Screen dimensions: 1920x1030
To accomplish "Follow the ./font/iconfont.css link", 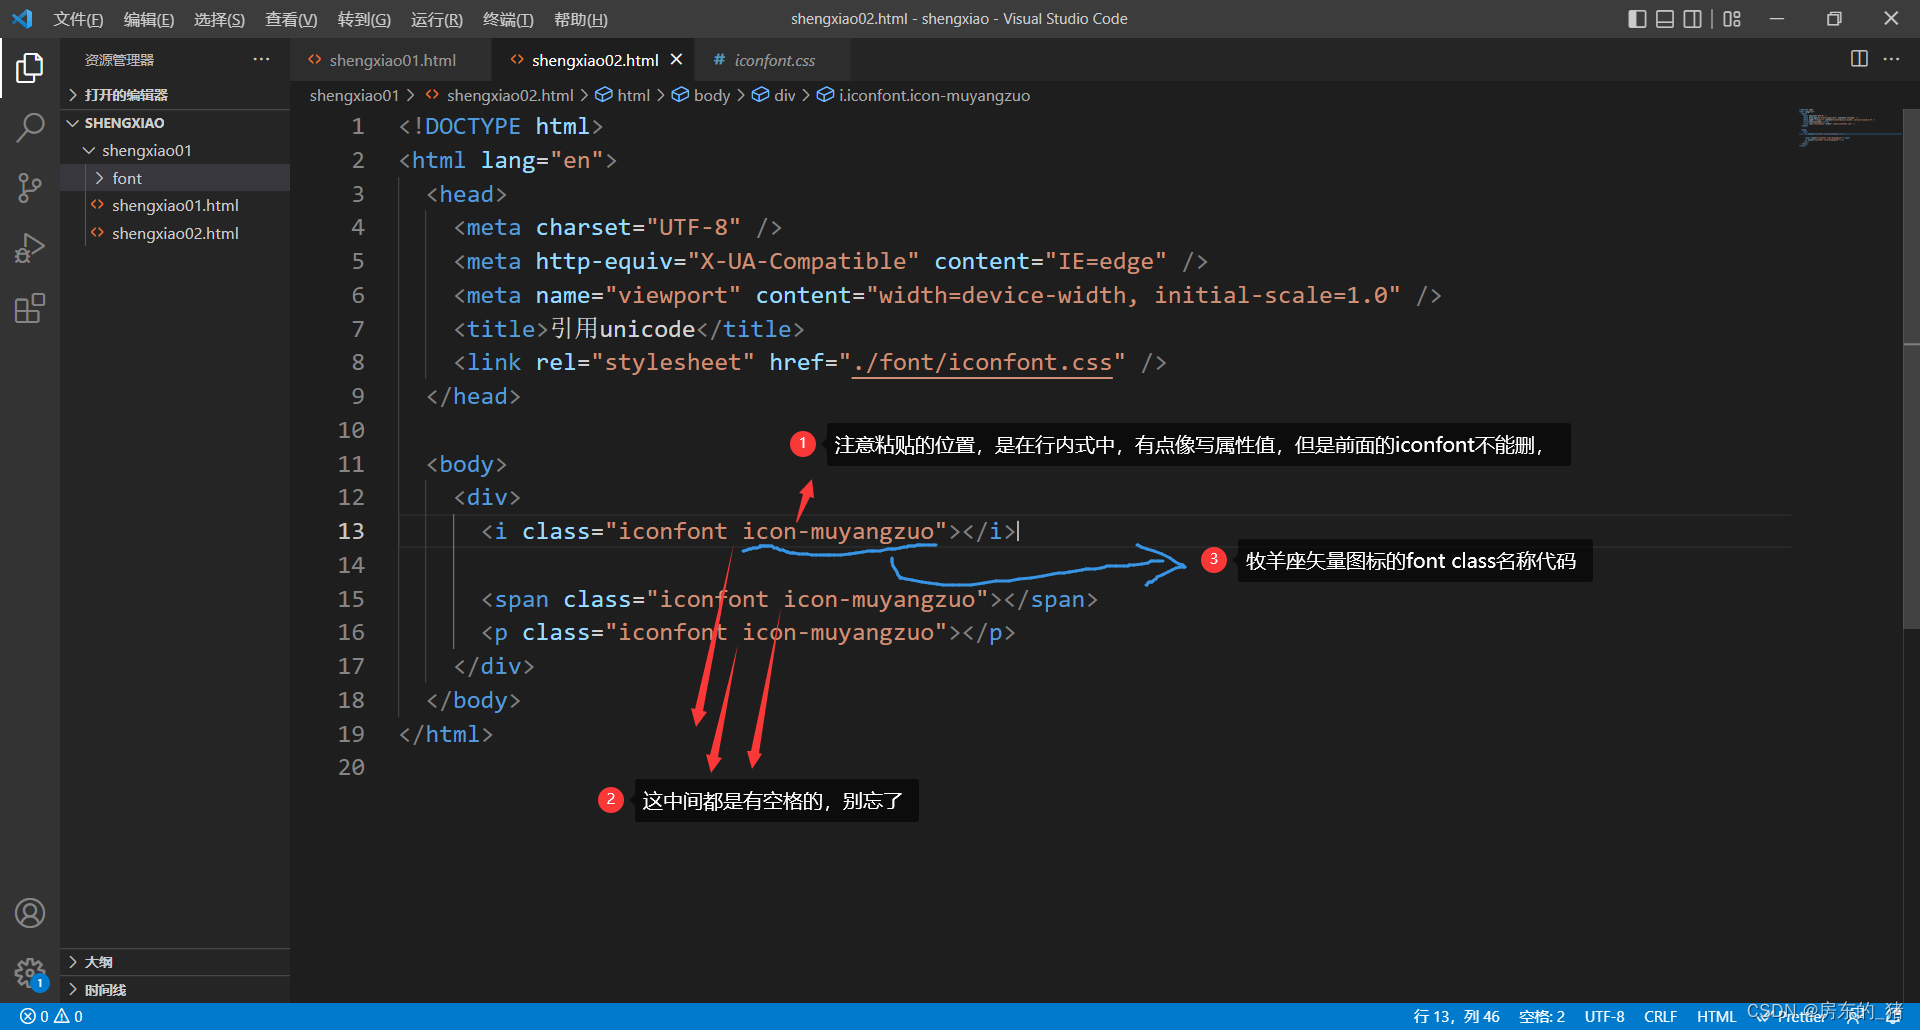I will [982, 363].
